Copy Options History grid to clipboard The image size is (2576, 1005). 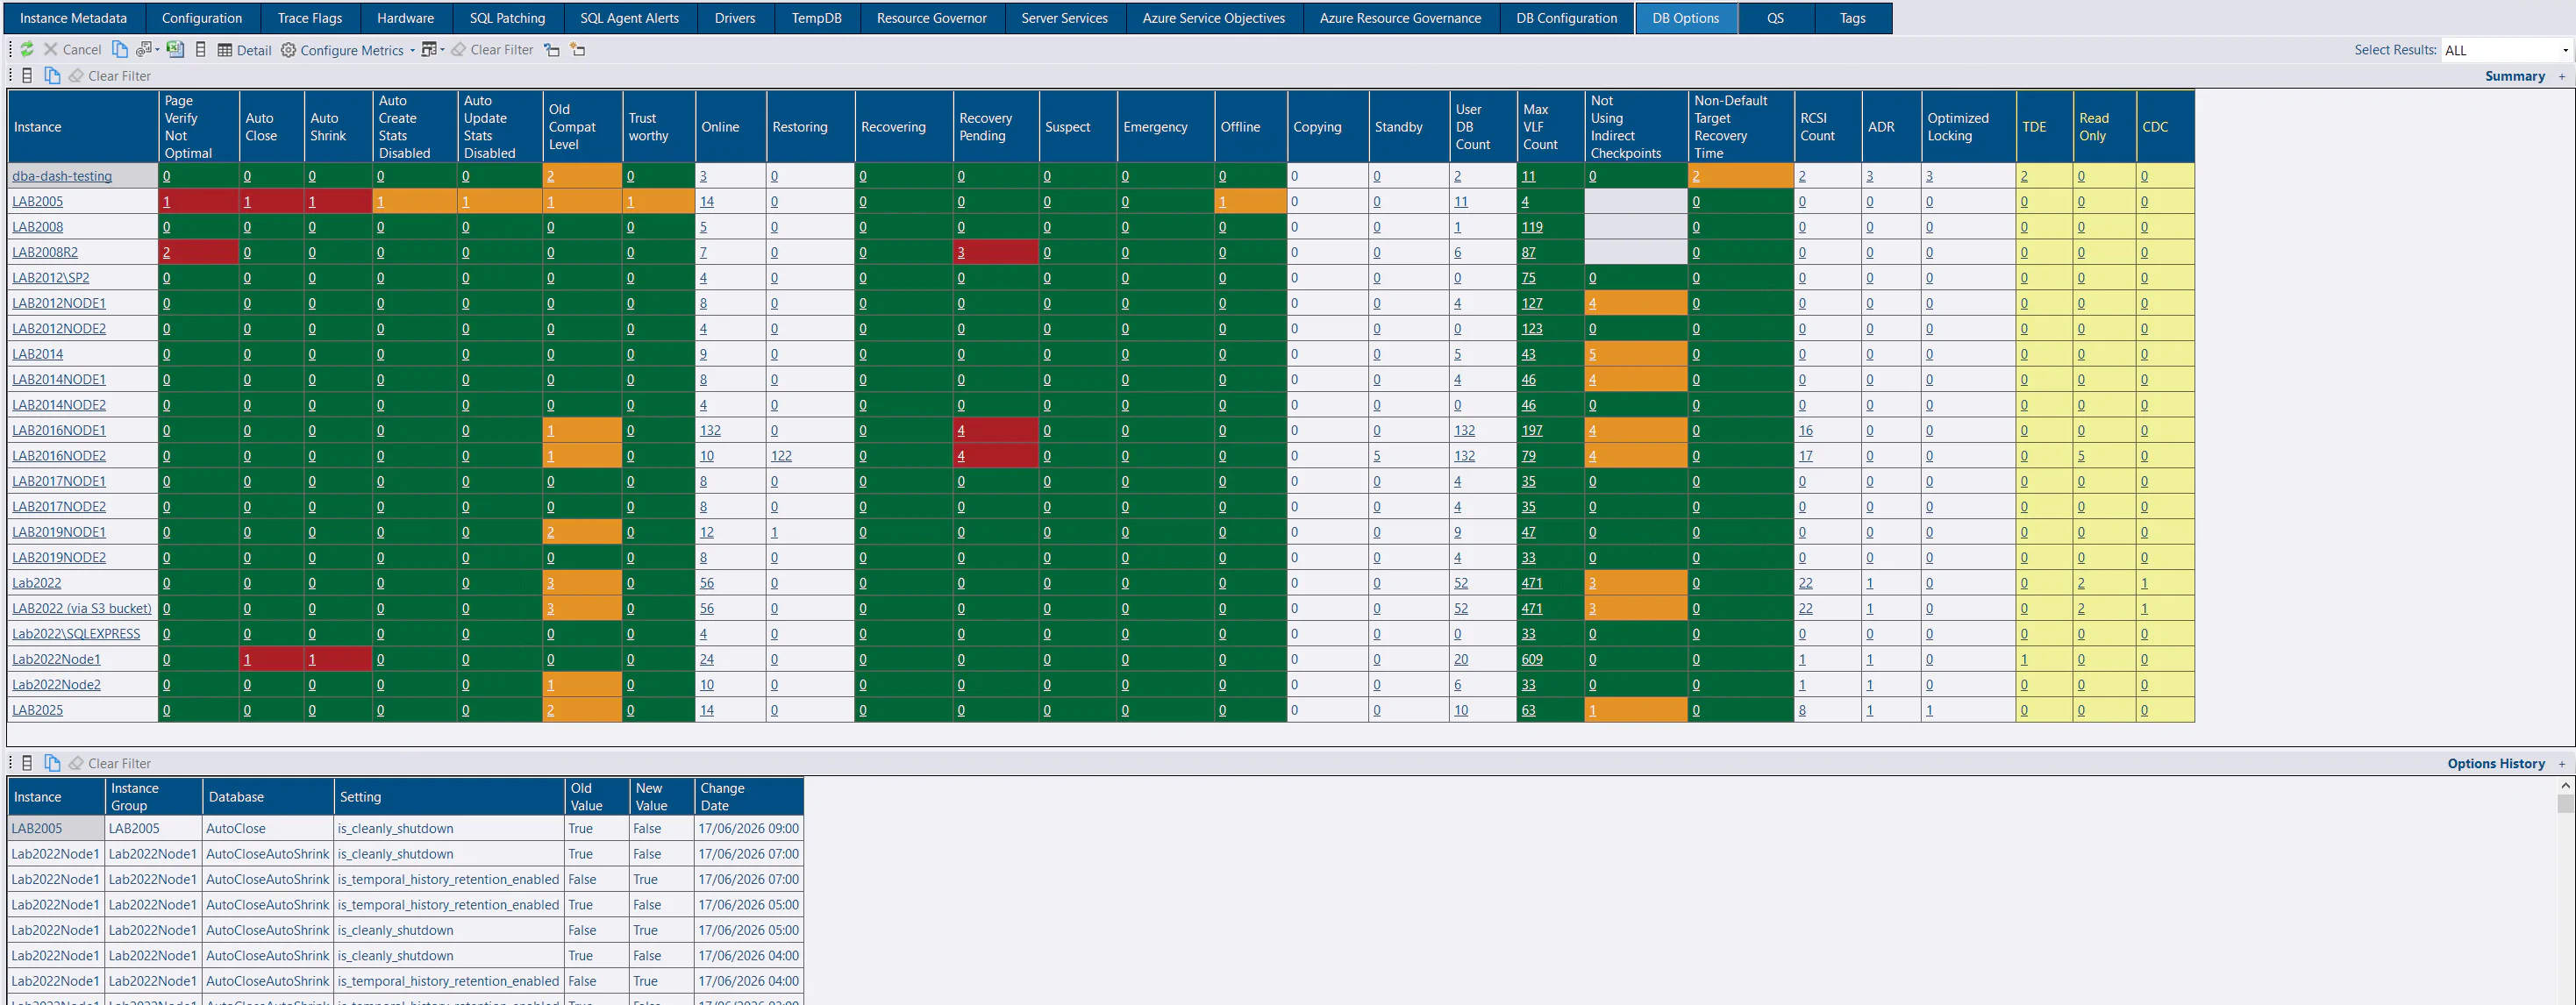coord(52,763)
